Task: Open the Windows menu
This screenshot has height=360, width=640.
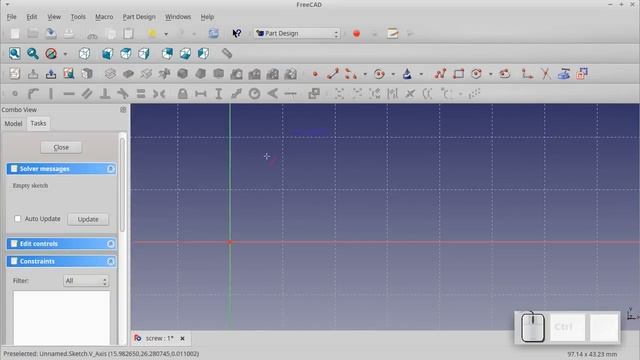Action: 178,17
